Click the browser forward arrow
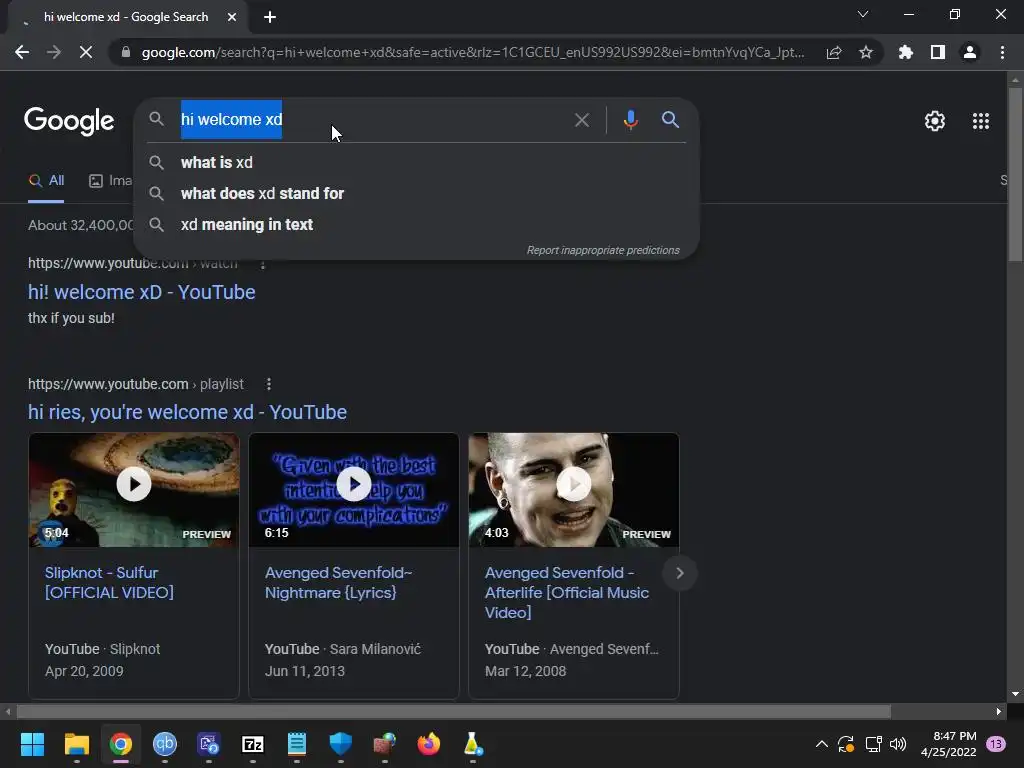The height and width of the screenshot is (768, 1024). click(x=54, y=52)
